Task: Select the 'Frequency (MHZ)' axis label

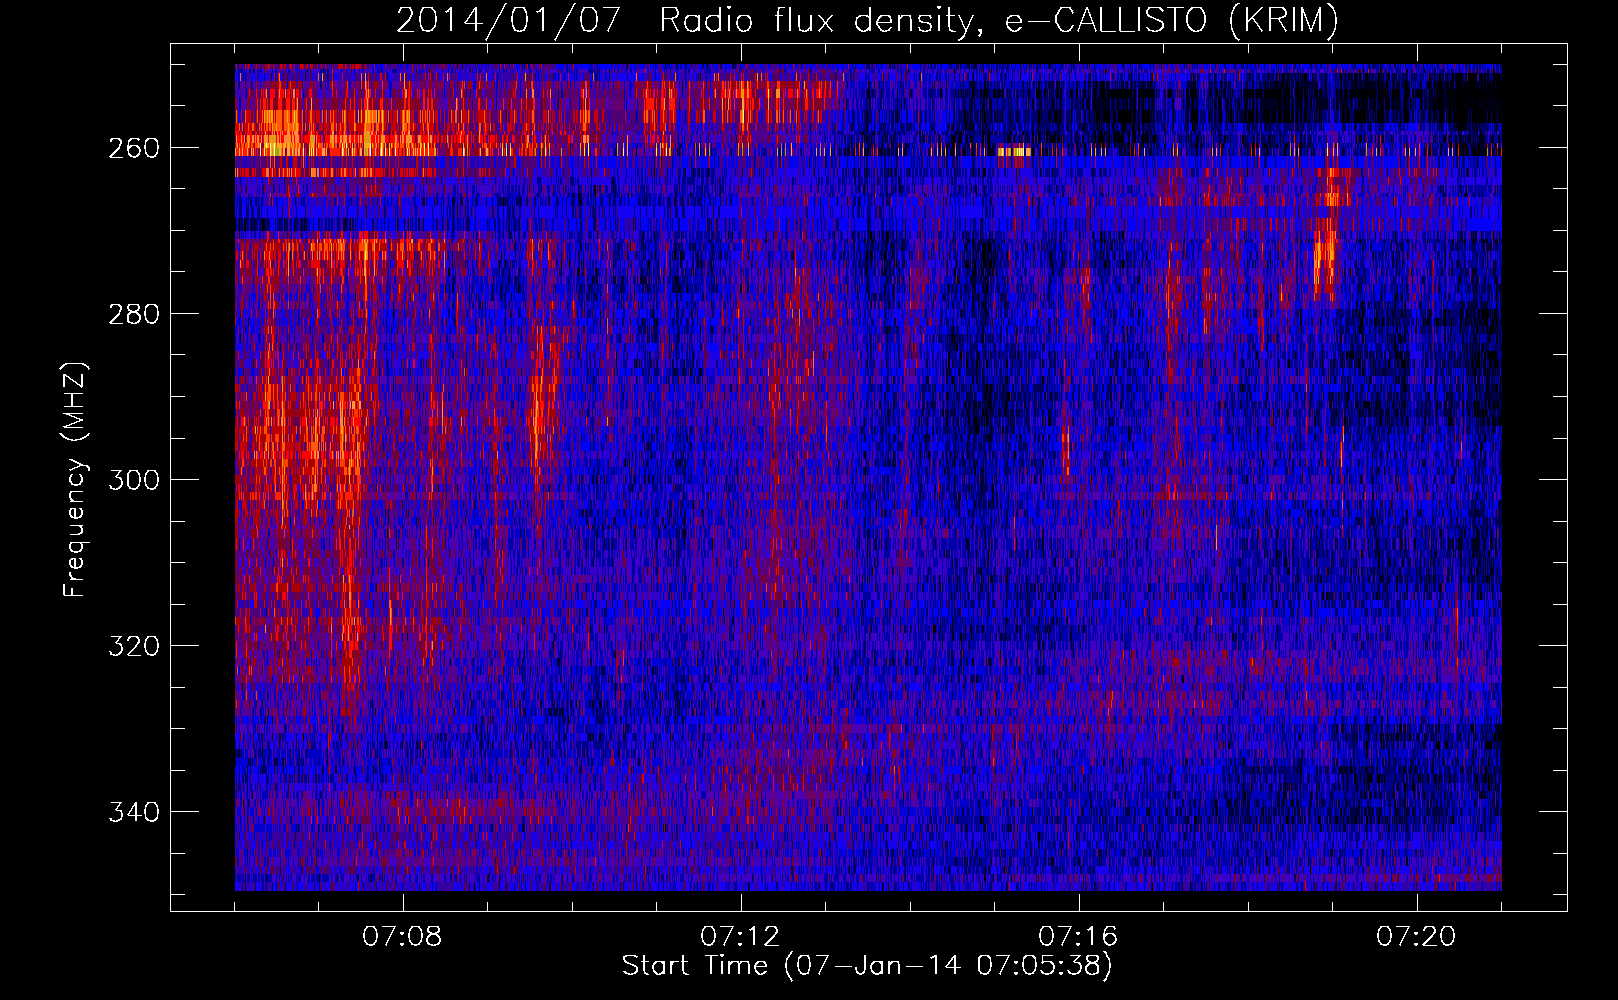Action: (75, 479)
